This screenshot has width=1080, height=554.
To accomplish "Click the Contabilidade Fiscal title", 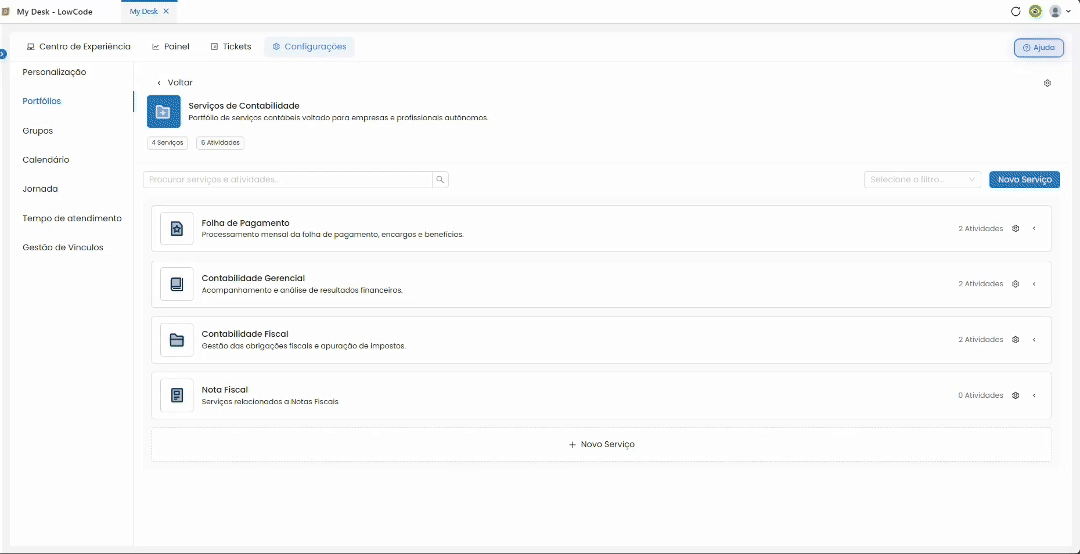I will pyautogui.click(x=245, y=334).
